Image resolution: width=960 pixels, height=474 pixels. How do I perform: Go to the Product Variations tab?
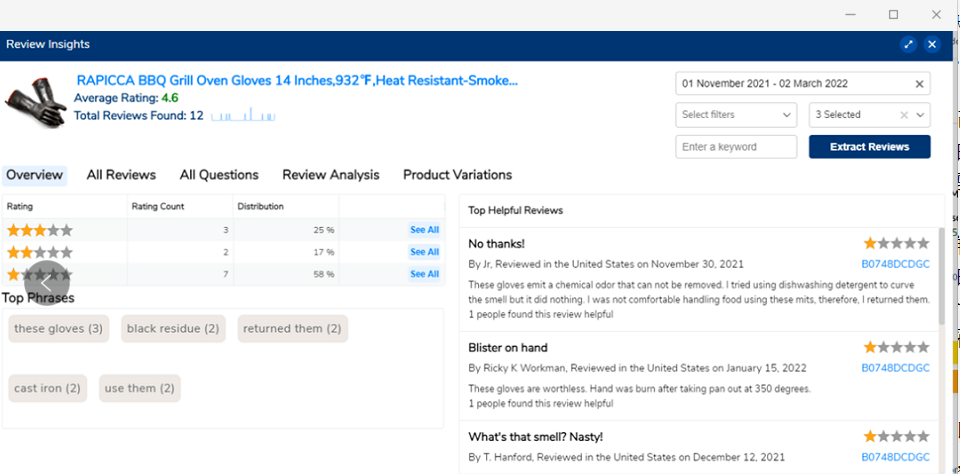(457, 175)
